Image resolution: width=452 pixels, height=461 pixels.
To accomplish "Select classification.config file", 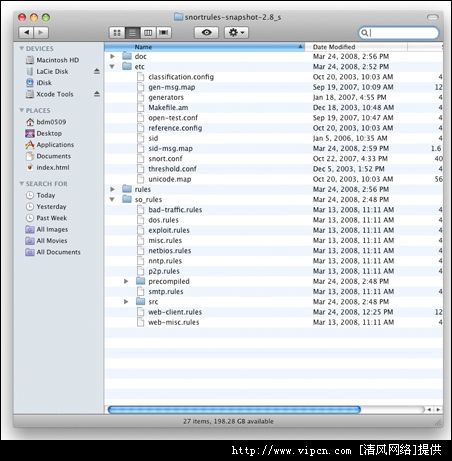I will (x=181, y=77).
